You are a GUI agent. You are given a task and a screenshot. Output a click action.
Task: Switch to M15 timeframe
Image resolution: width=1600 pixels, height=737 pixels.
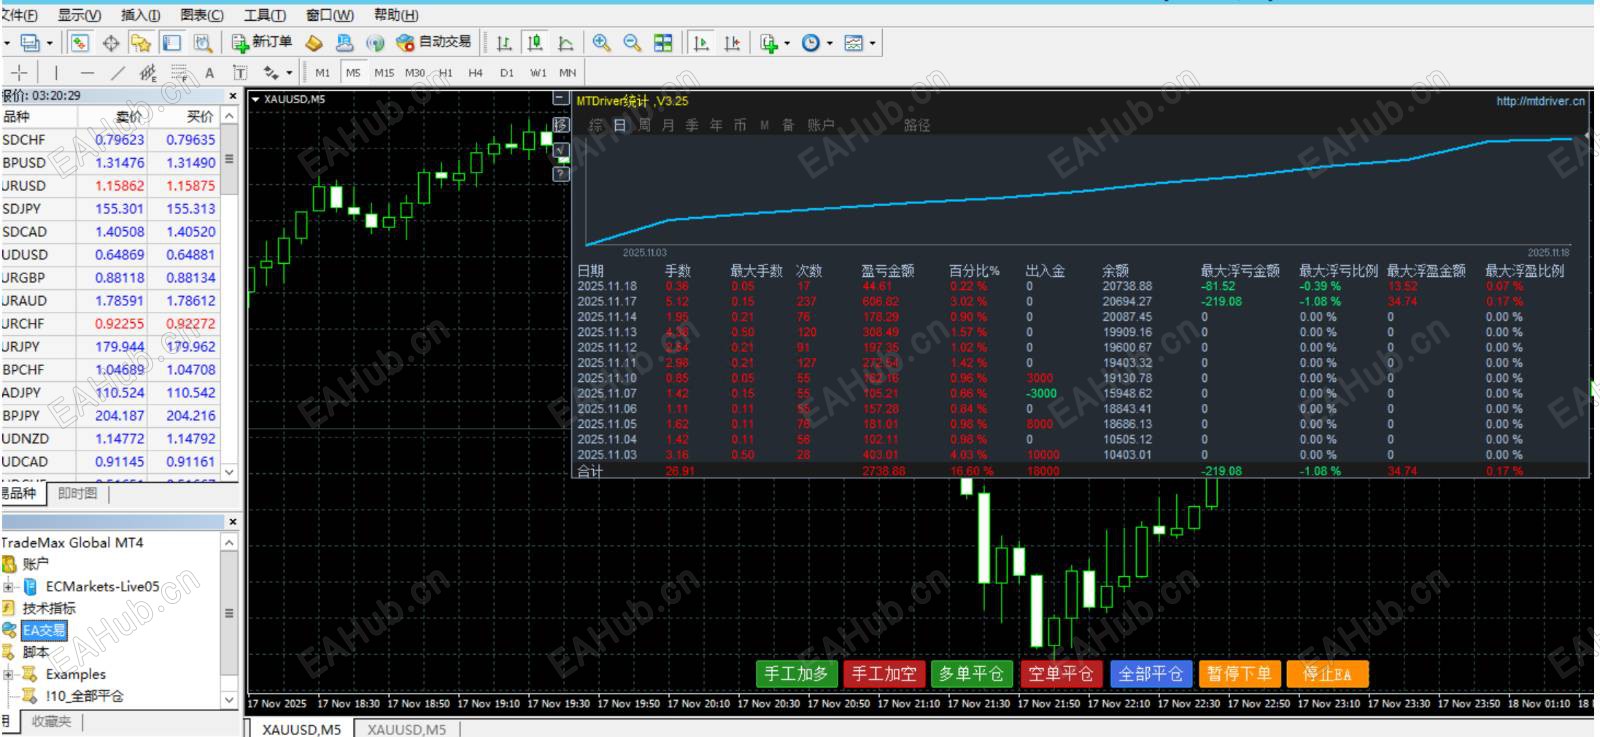(384, 72)
